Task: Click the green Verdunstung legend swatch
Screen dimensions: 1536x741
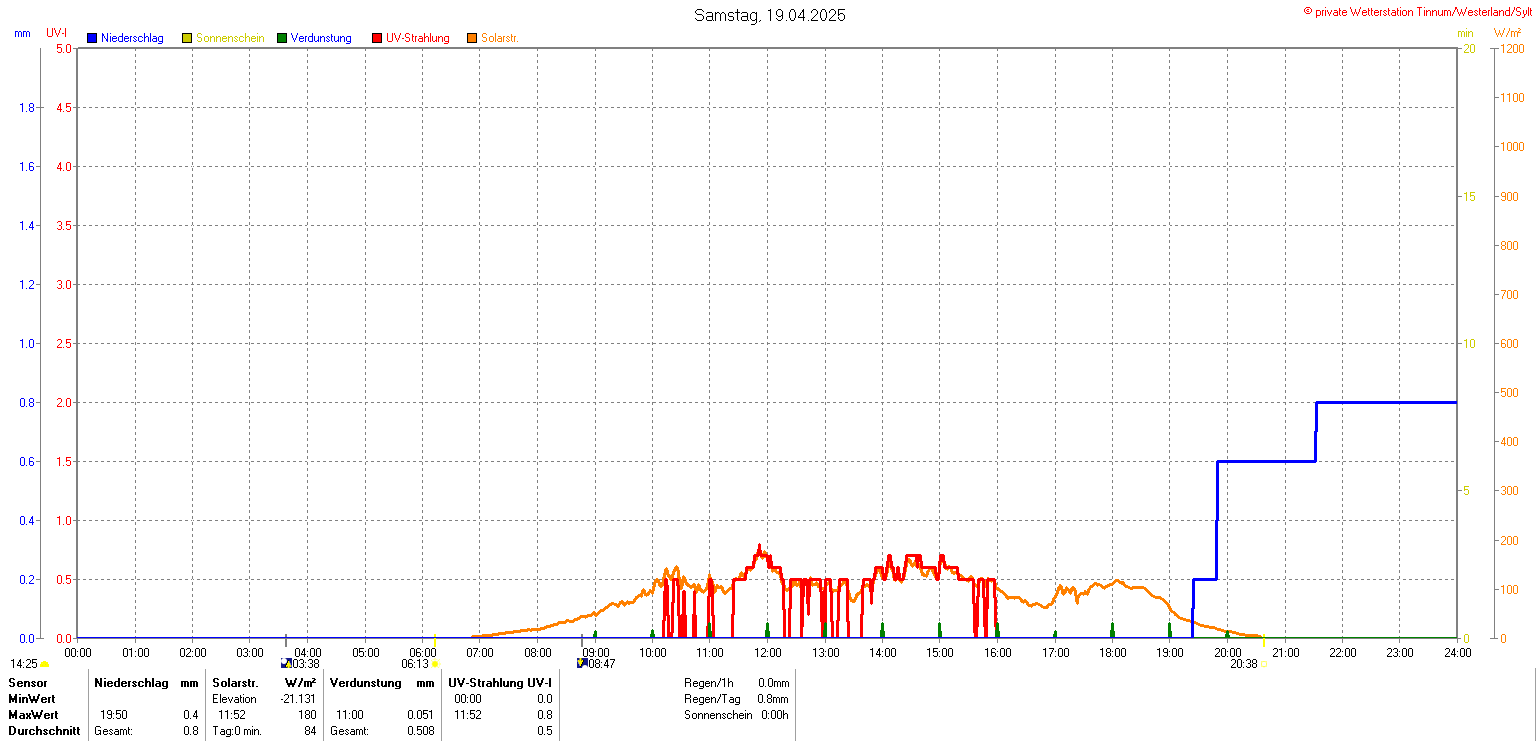Action: coord(282,38)
